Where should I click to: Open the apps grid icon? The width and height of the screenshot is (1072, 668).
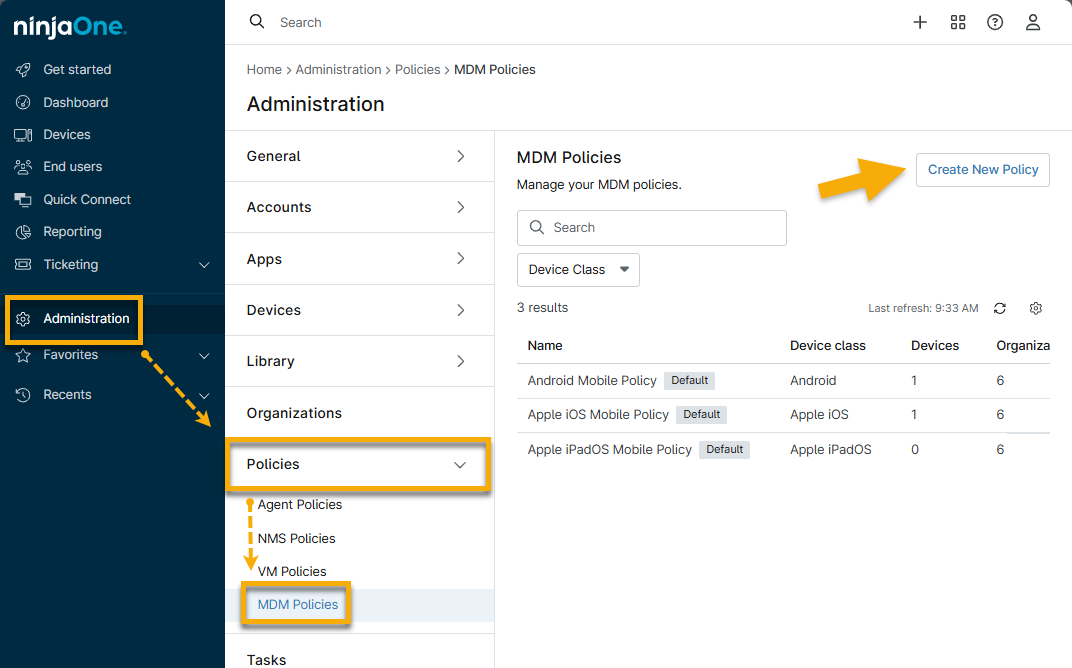pyautogui.click(x=958, y=22)
